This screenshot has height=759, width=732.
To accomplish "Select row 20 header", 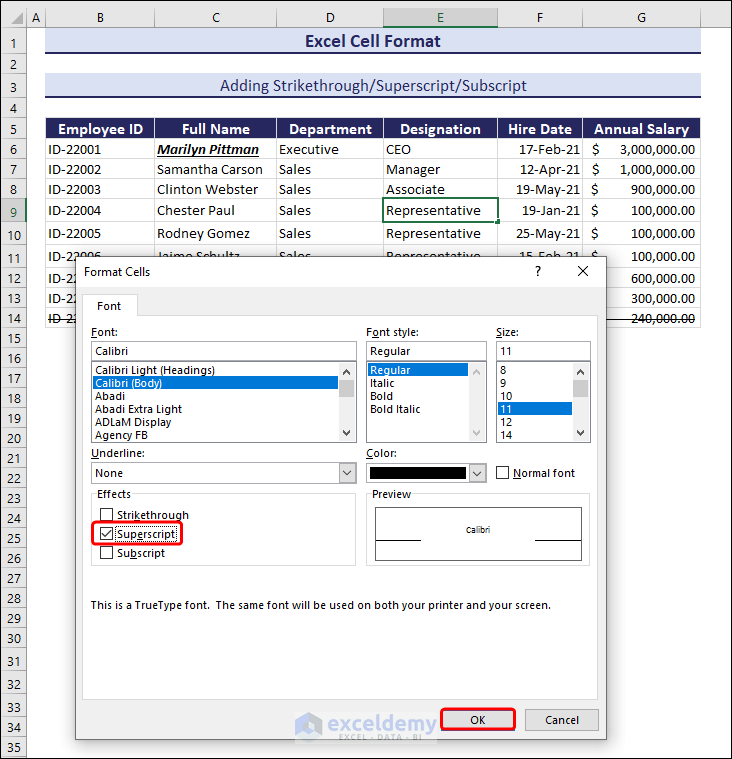I will 14,439.
